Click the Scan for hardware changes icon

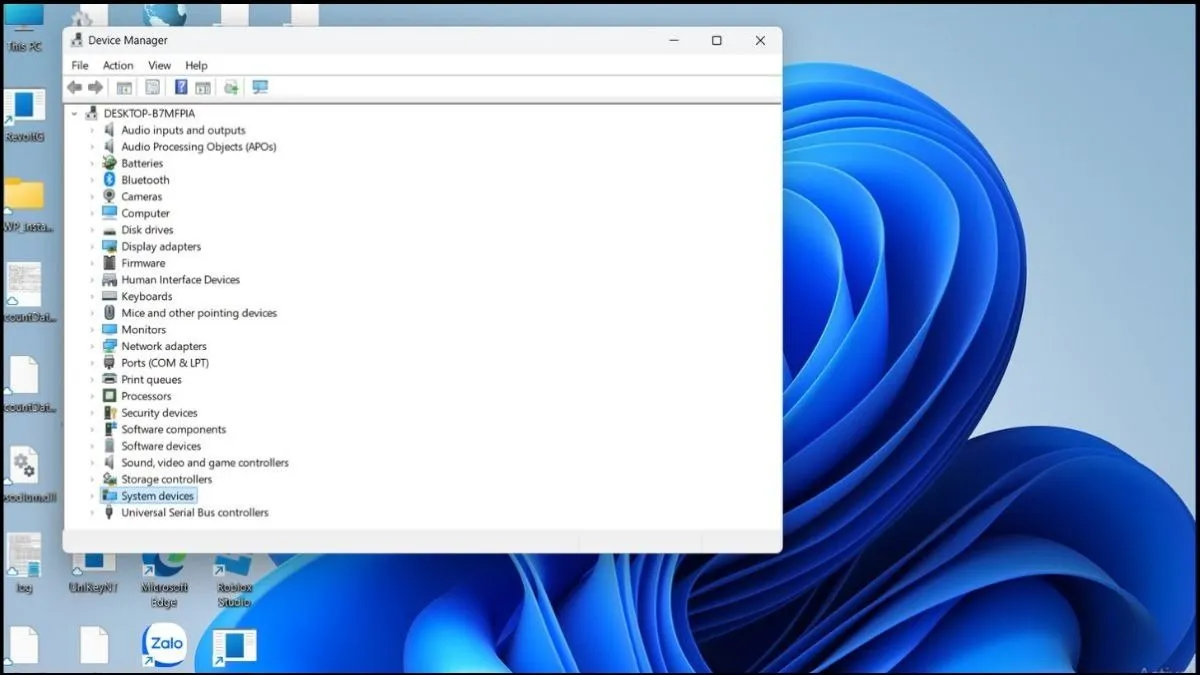pos(231,87)
